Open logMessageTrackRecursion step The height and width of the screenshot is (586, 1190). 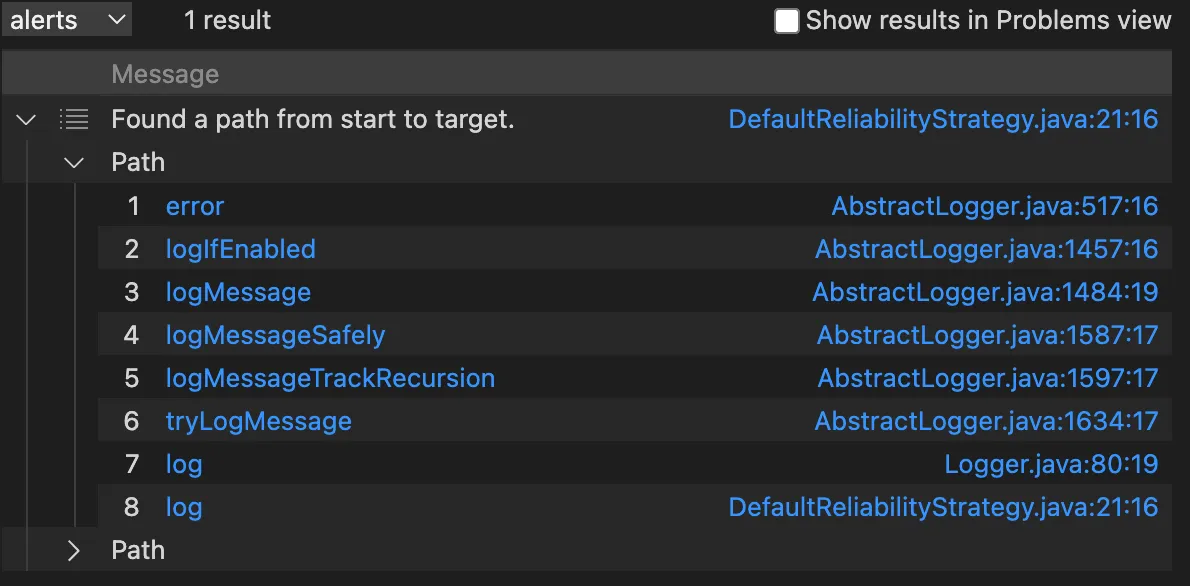[330, 378]
